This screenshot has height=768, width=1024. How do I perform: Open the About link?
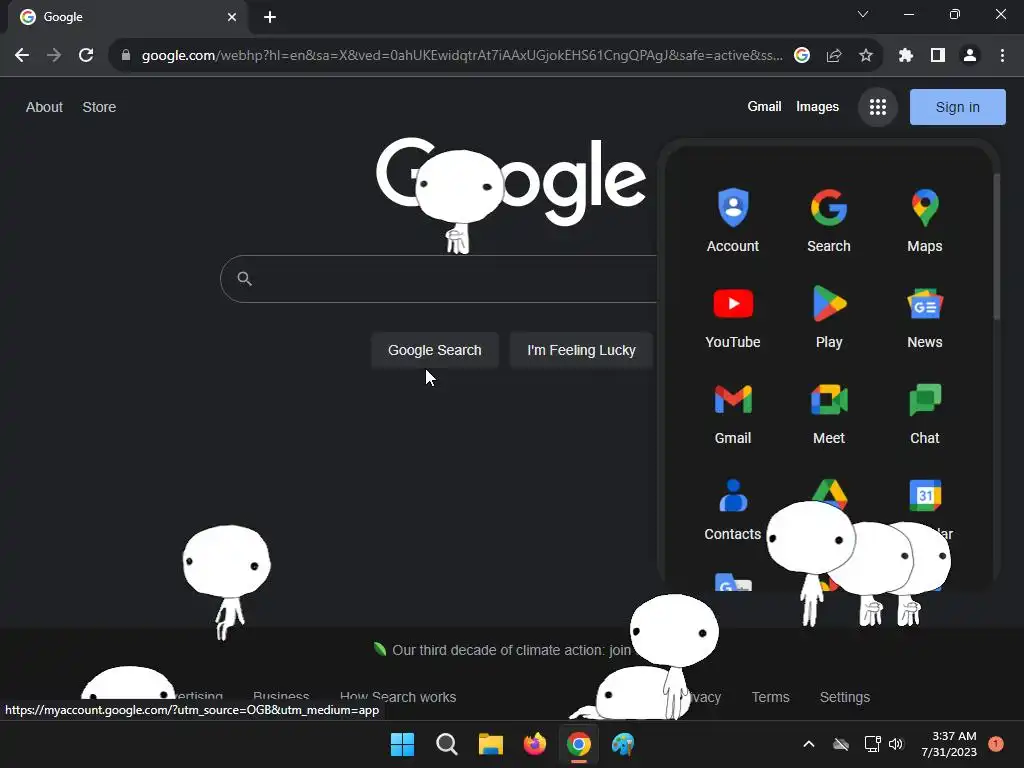point(44,107)
